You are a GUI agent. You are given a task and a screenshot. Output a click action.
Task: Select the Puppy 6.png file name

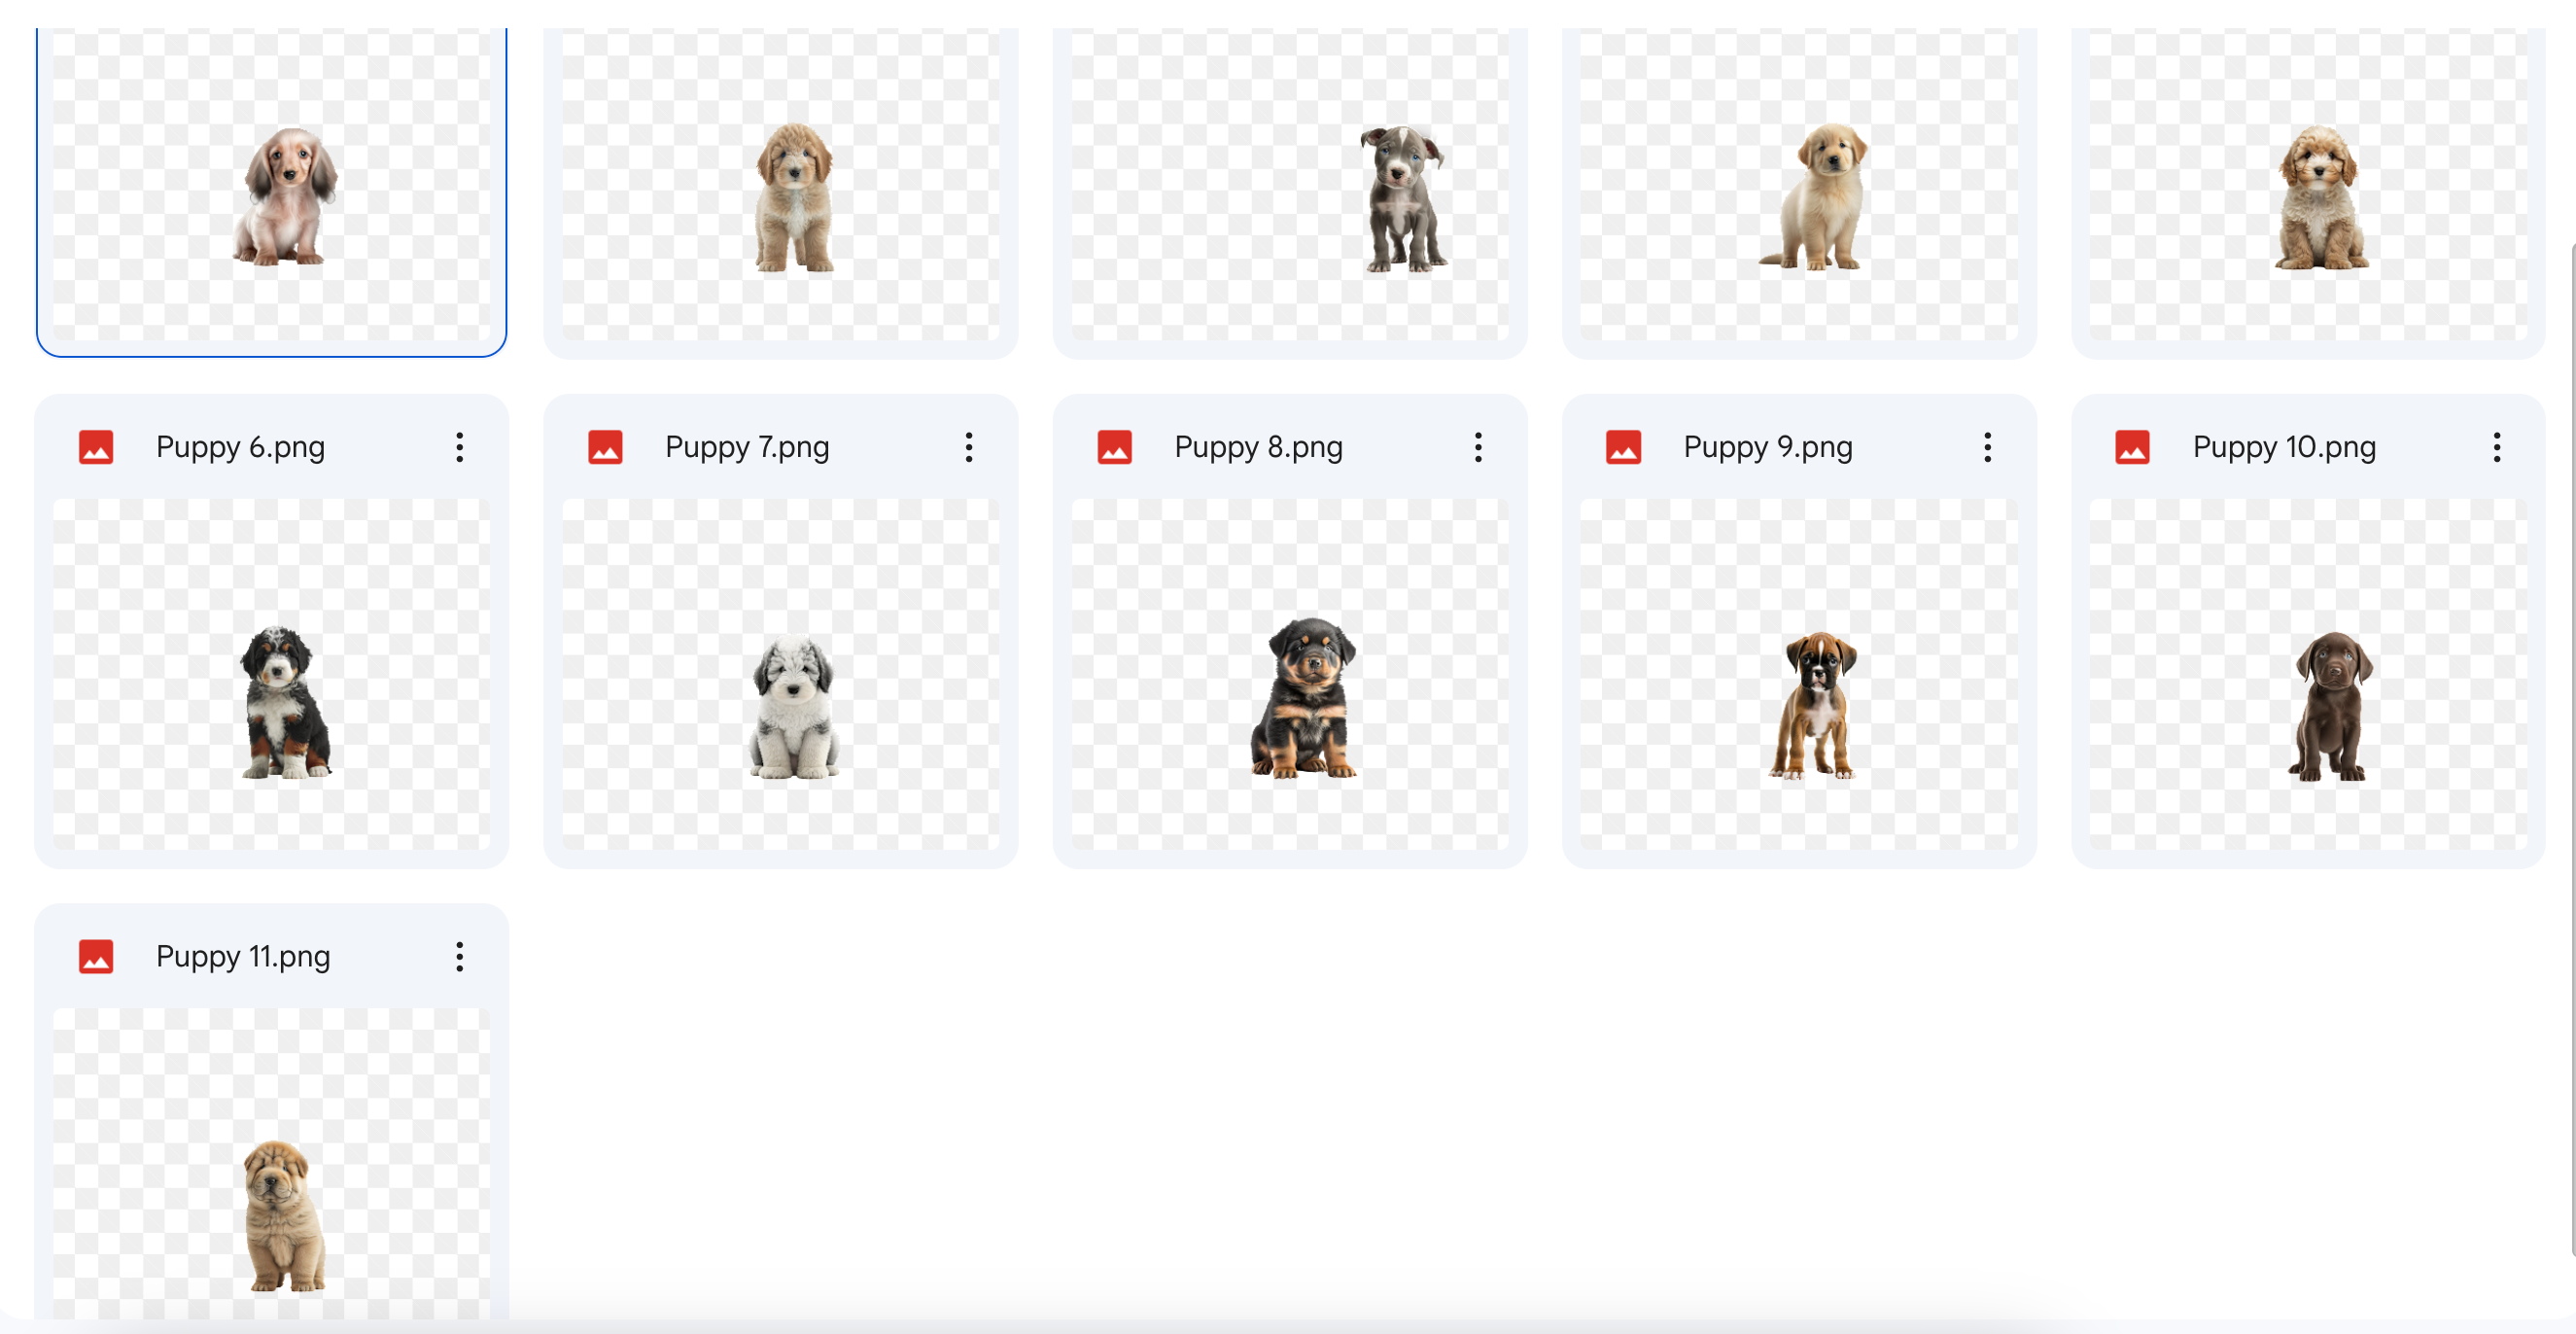pyautogui.click(x=240, y=447)
